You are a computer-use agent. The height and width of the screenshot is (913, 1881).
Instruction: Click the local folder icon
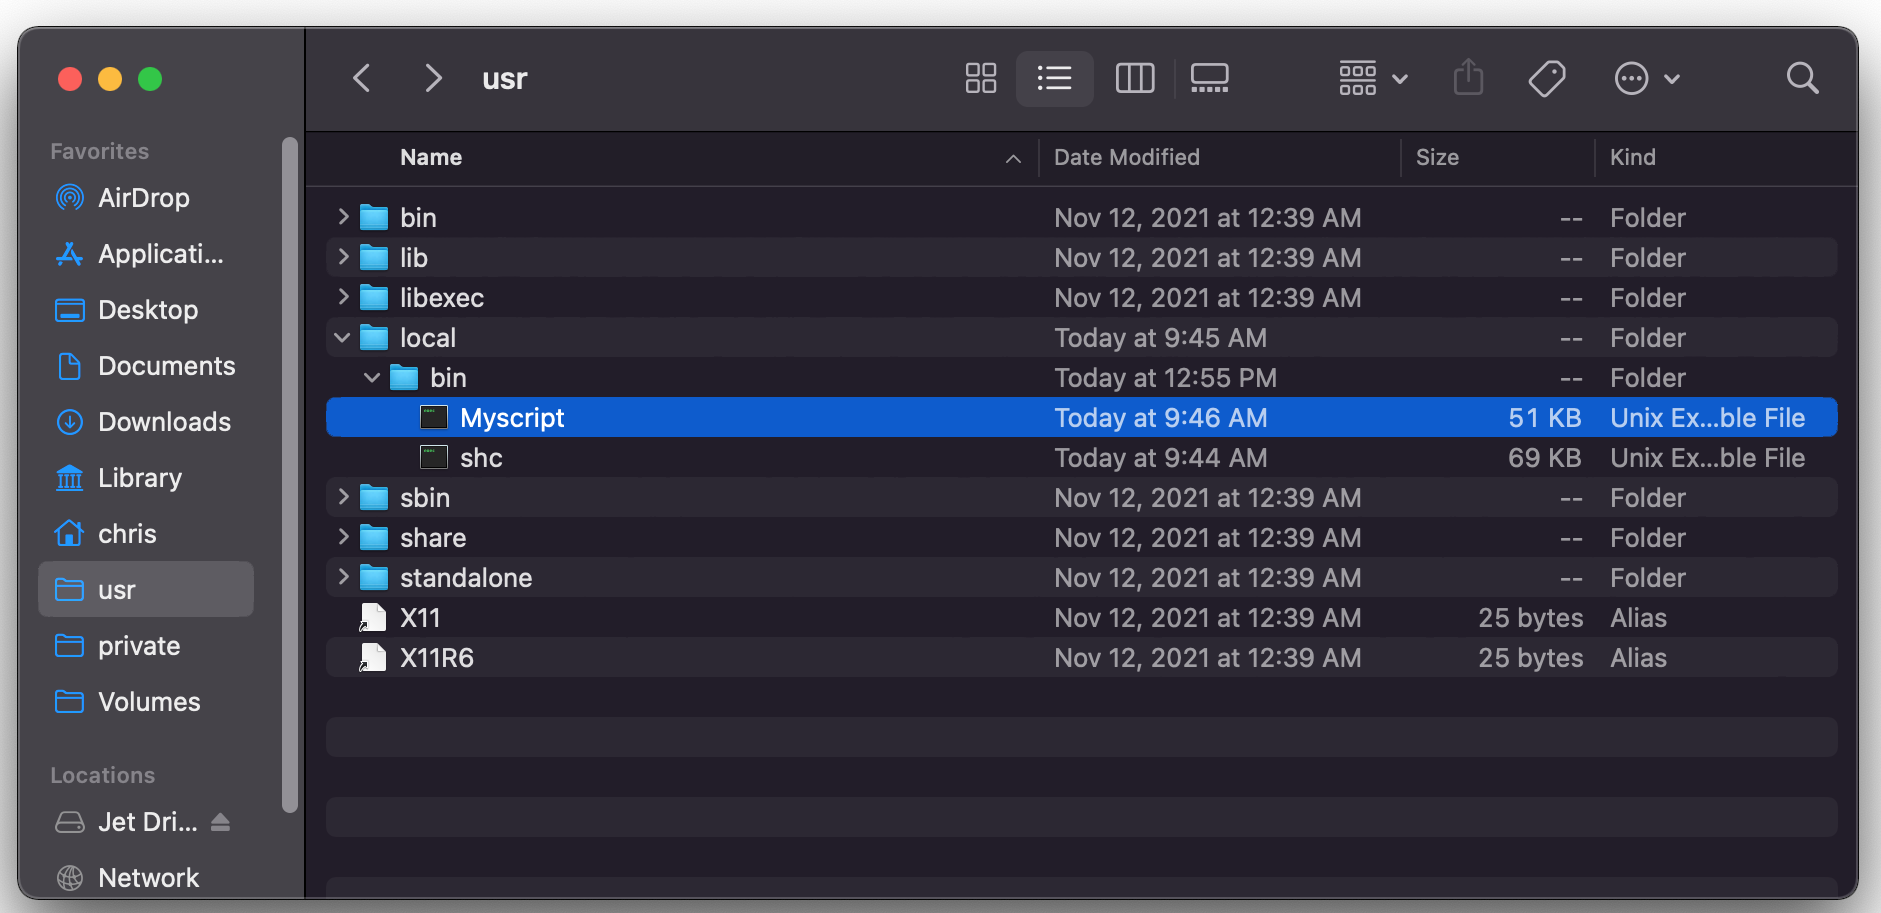[x=374, y=337]
